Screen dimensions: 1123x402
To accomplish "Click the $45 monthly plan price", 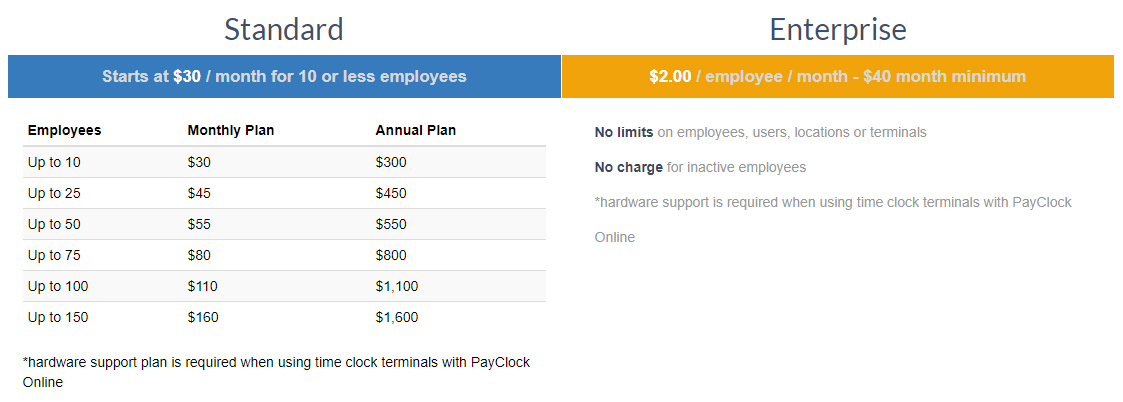I will point(199,193).
